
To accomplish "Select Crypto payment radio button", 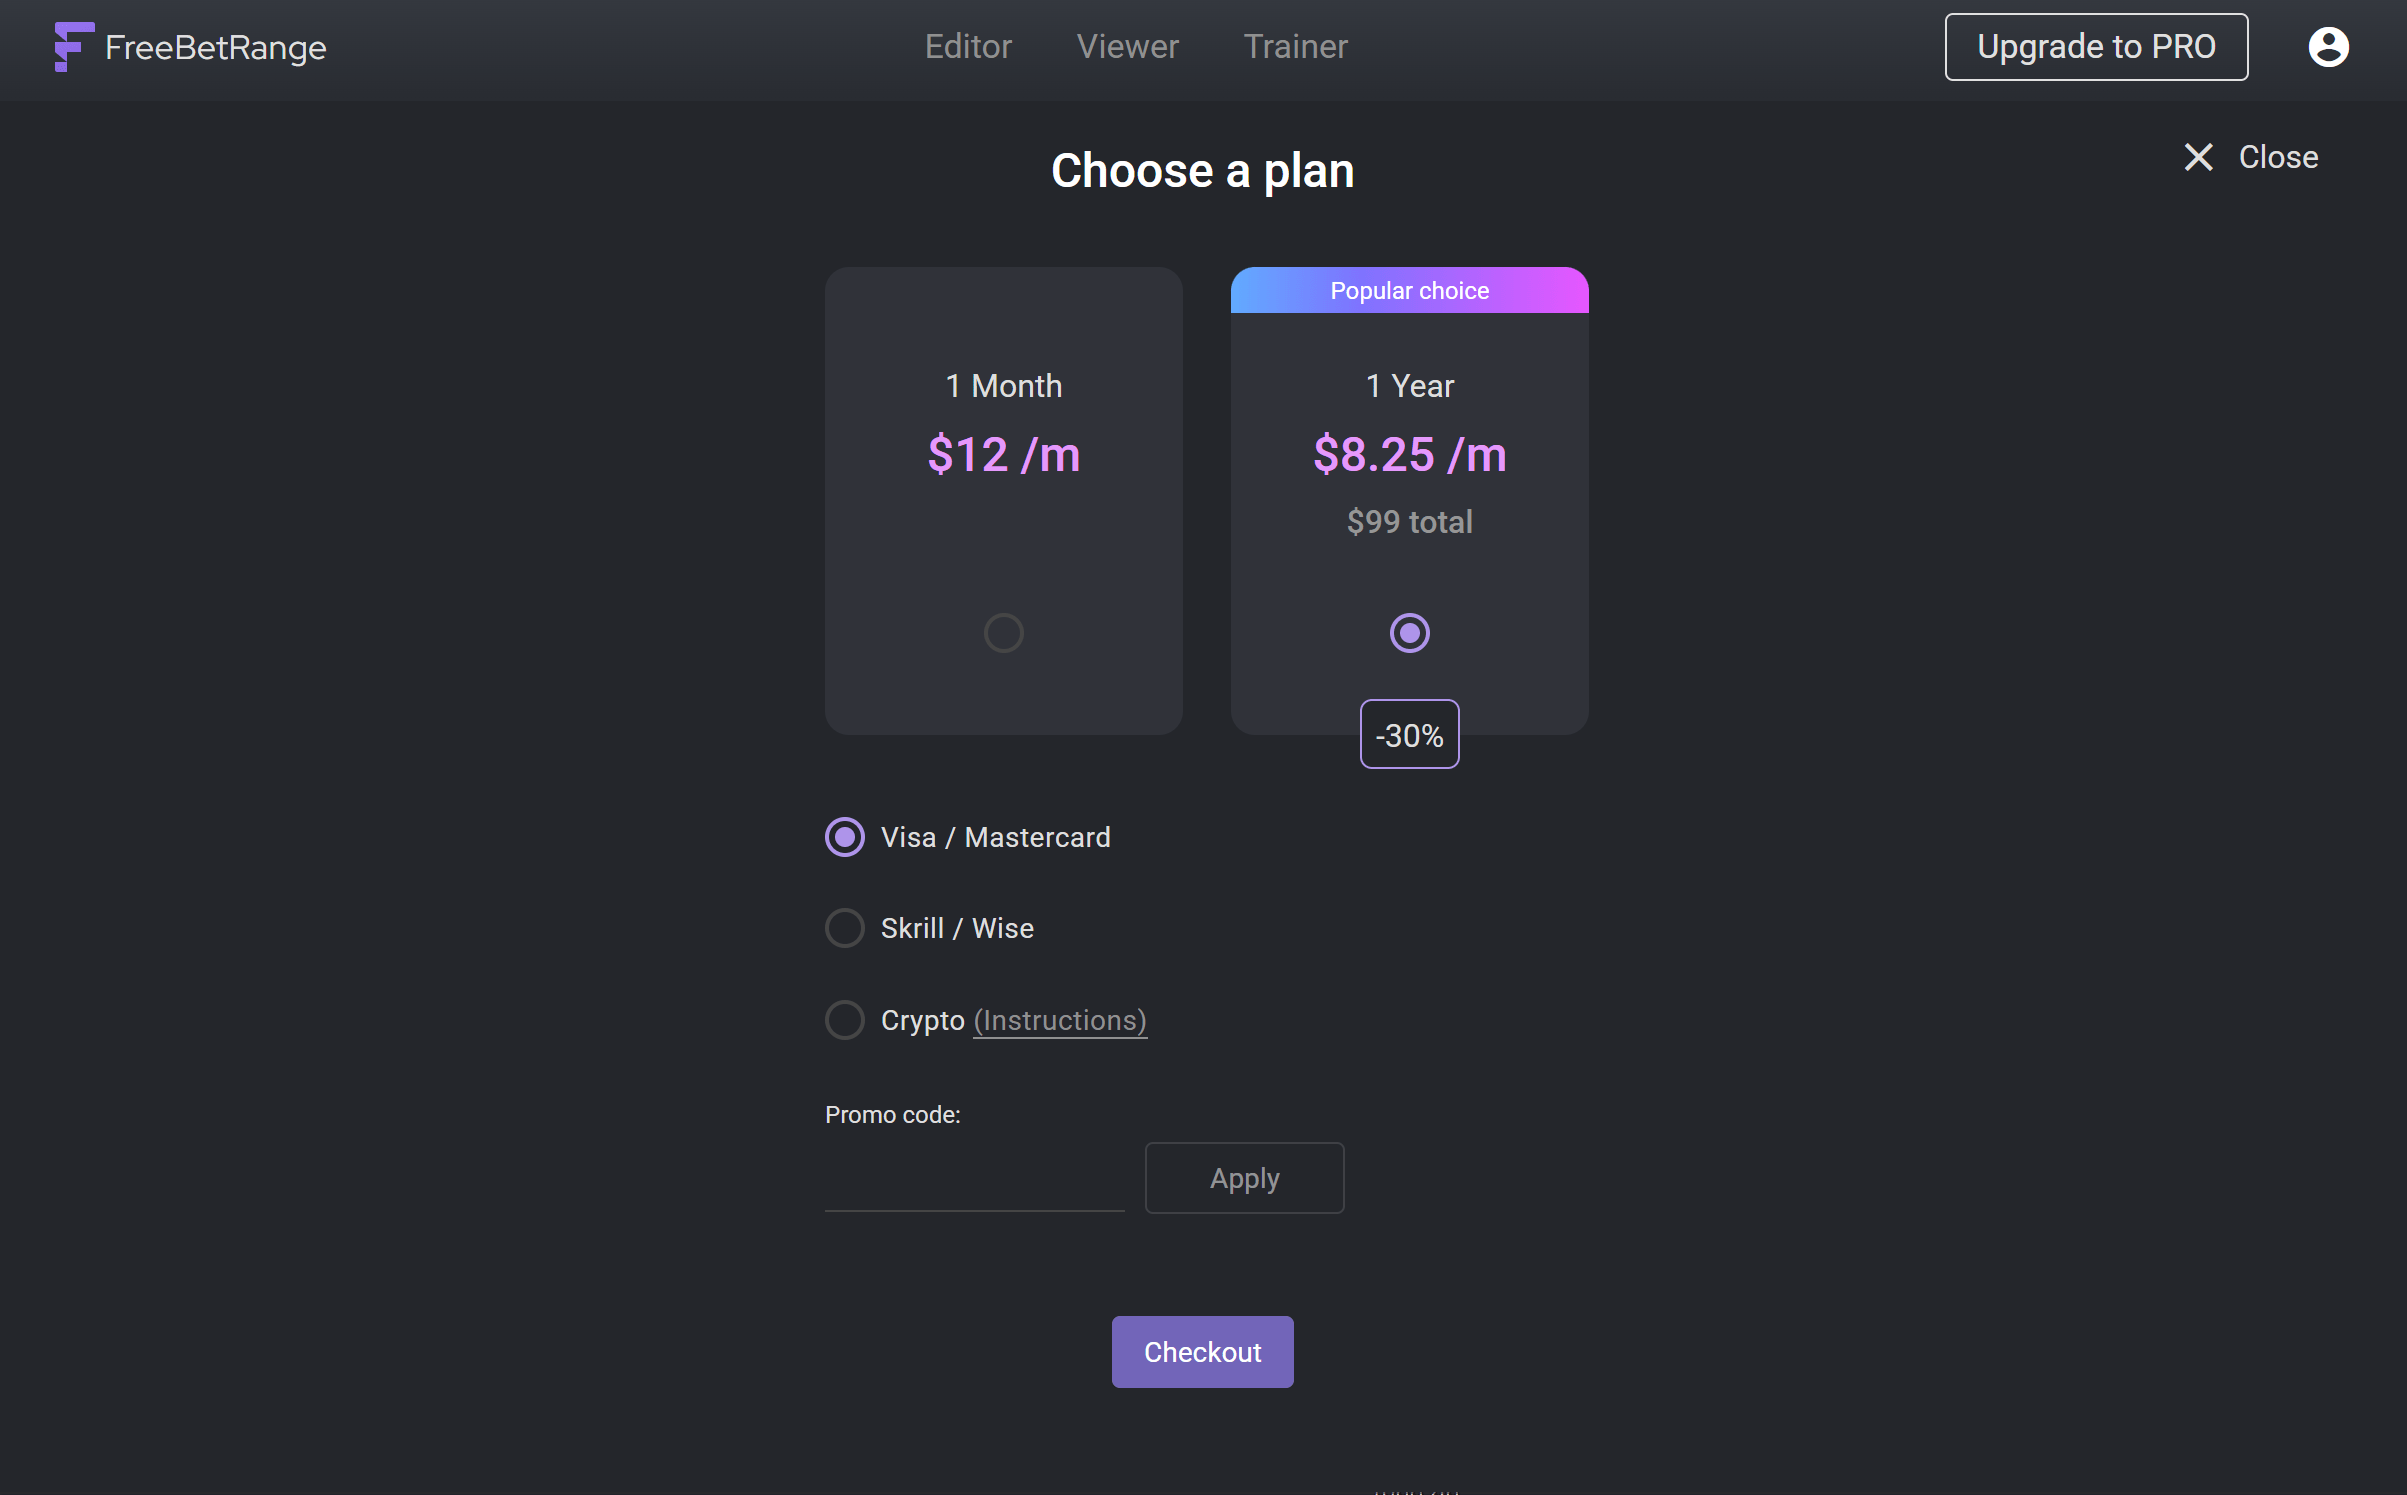I will click(845, 1020).
